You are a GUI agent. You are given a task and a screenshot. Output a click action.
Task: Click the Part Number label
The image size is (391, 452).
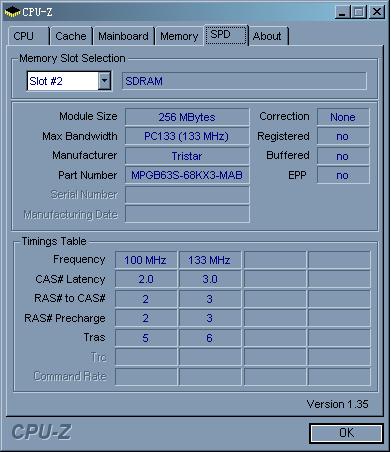click(x=88, y=175)
